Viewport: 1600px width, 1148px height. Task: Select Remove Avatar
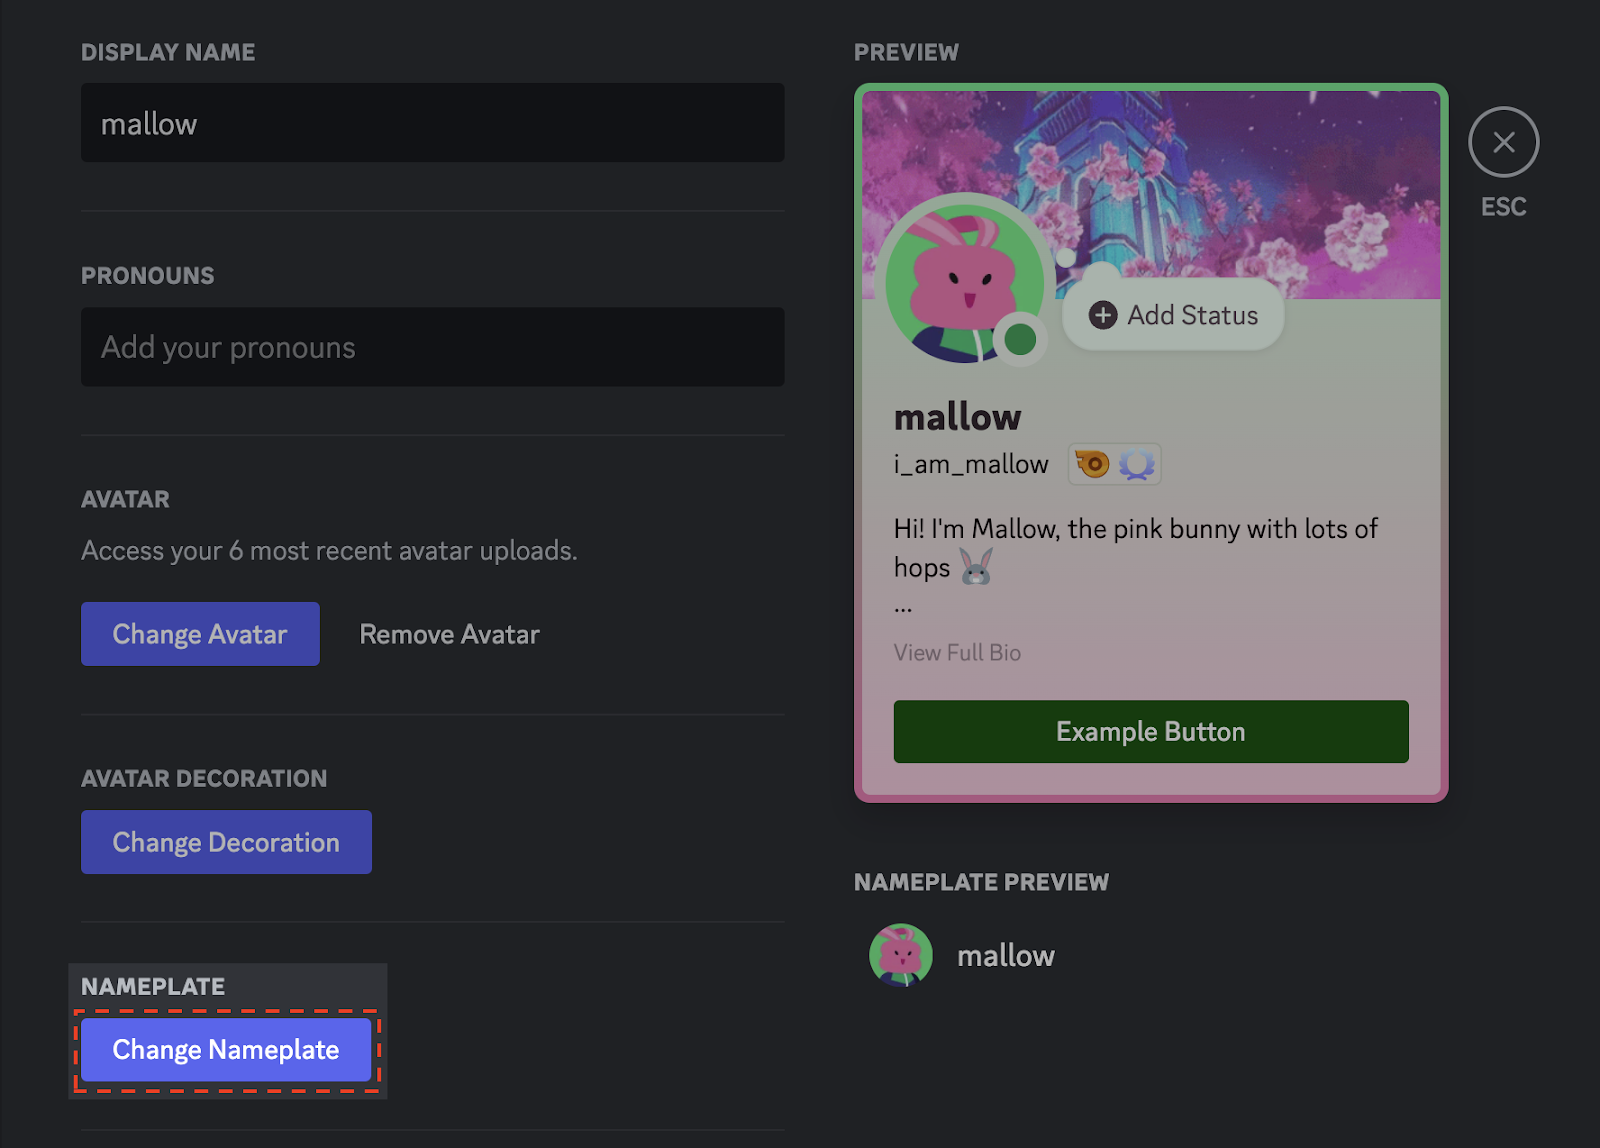[x=448, y=633]
